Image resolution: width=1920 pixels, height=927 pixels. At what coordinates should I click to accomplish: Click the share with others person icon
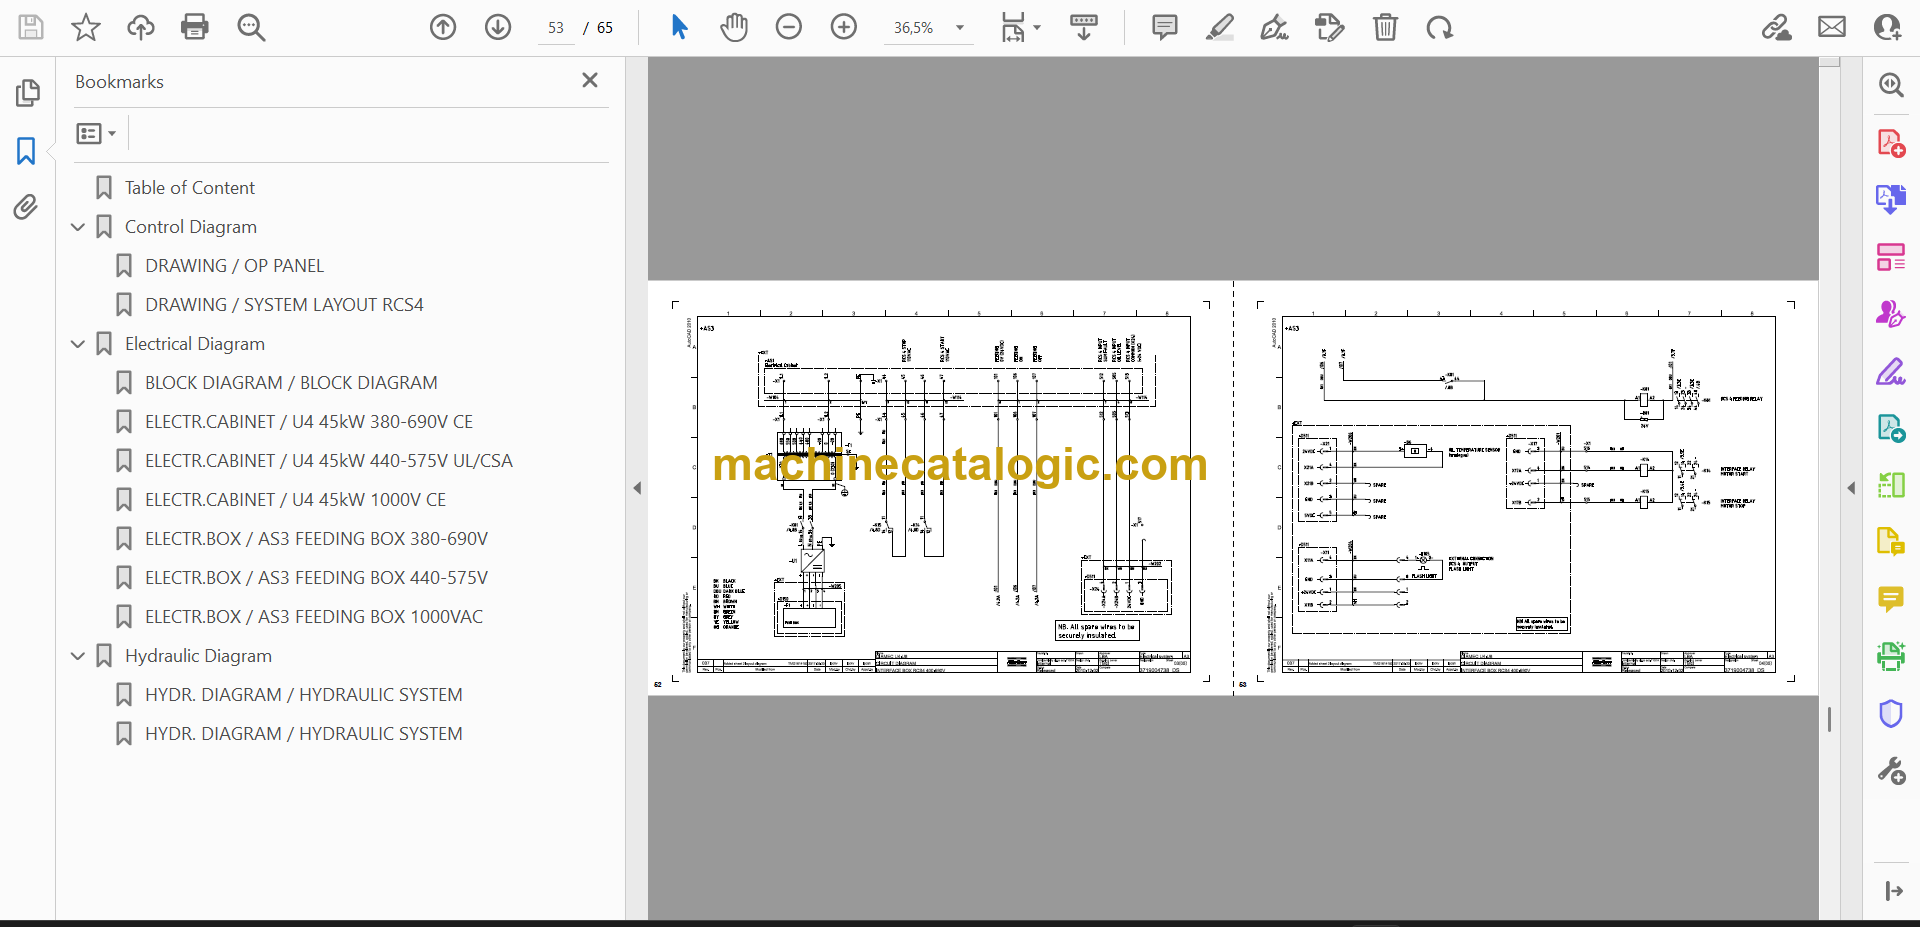pyautogui.click(x=1887, y=27)
